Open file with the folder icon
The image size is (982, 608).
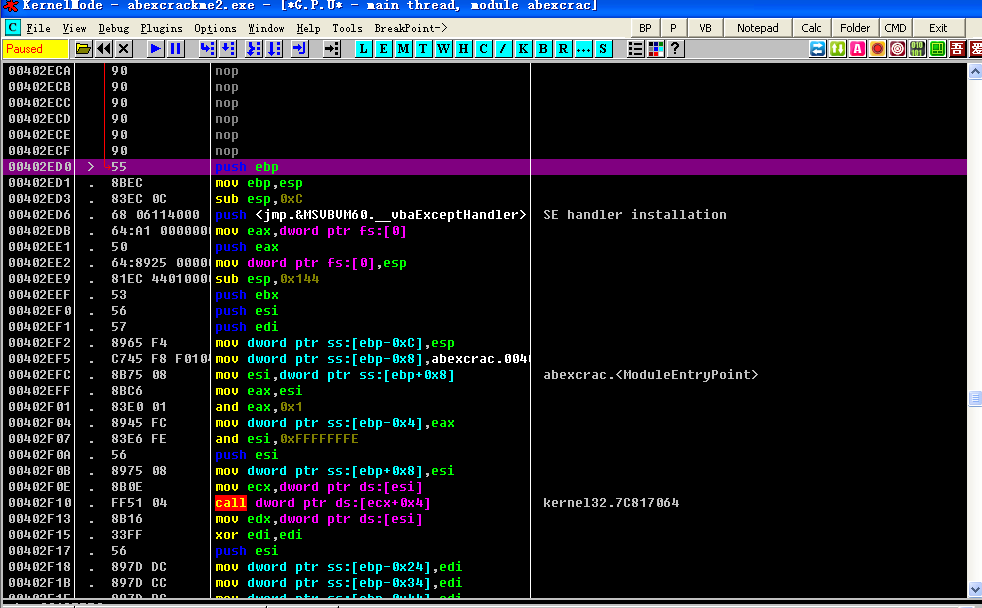coord(83,49)
